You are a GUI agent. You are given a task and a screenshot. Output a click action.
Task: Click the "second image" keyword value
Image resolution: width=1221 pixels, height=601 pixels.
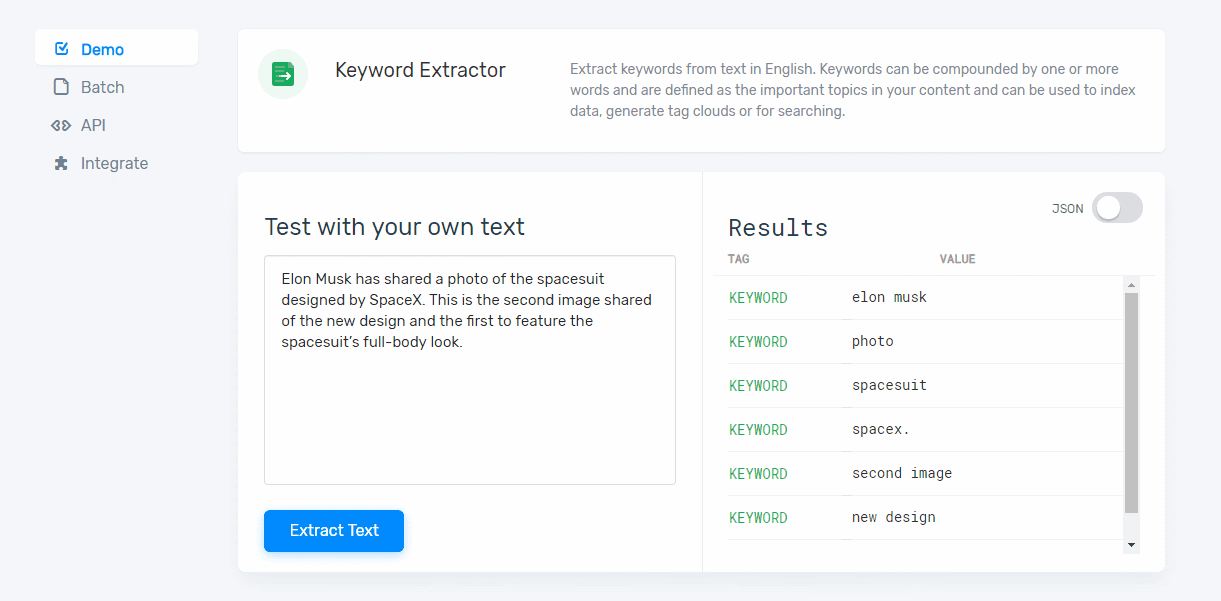[x=901, y=474]
